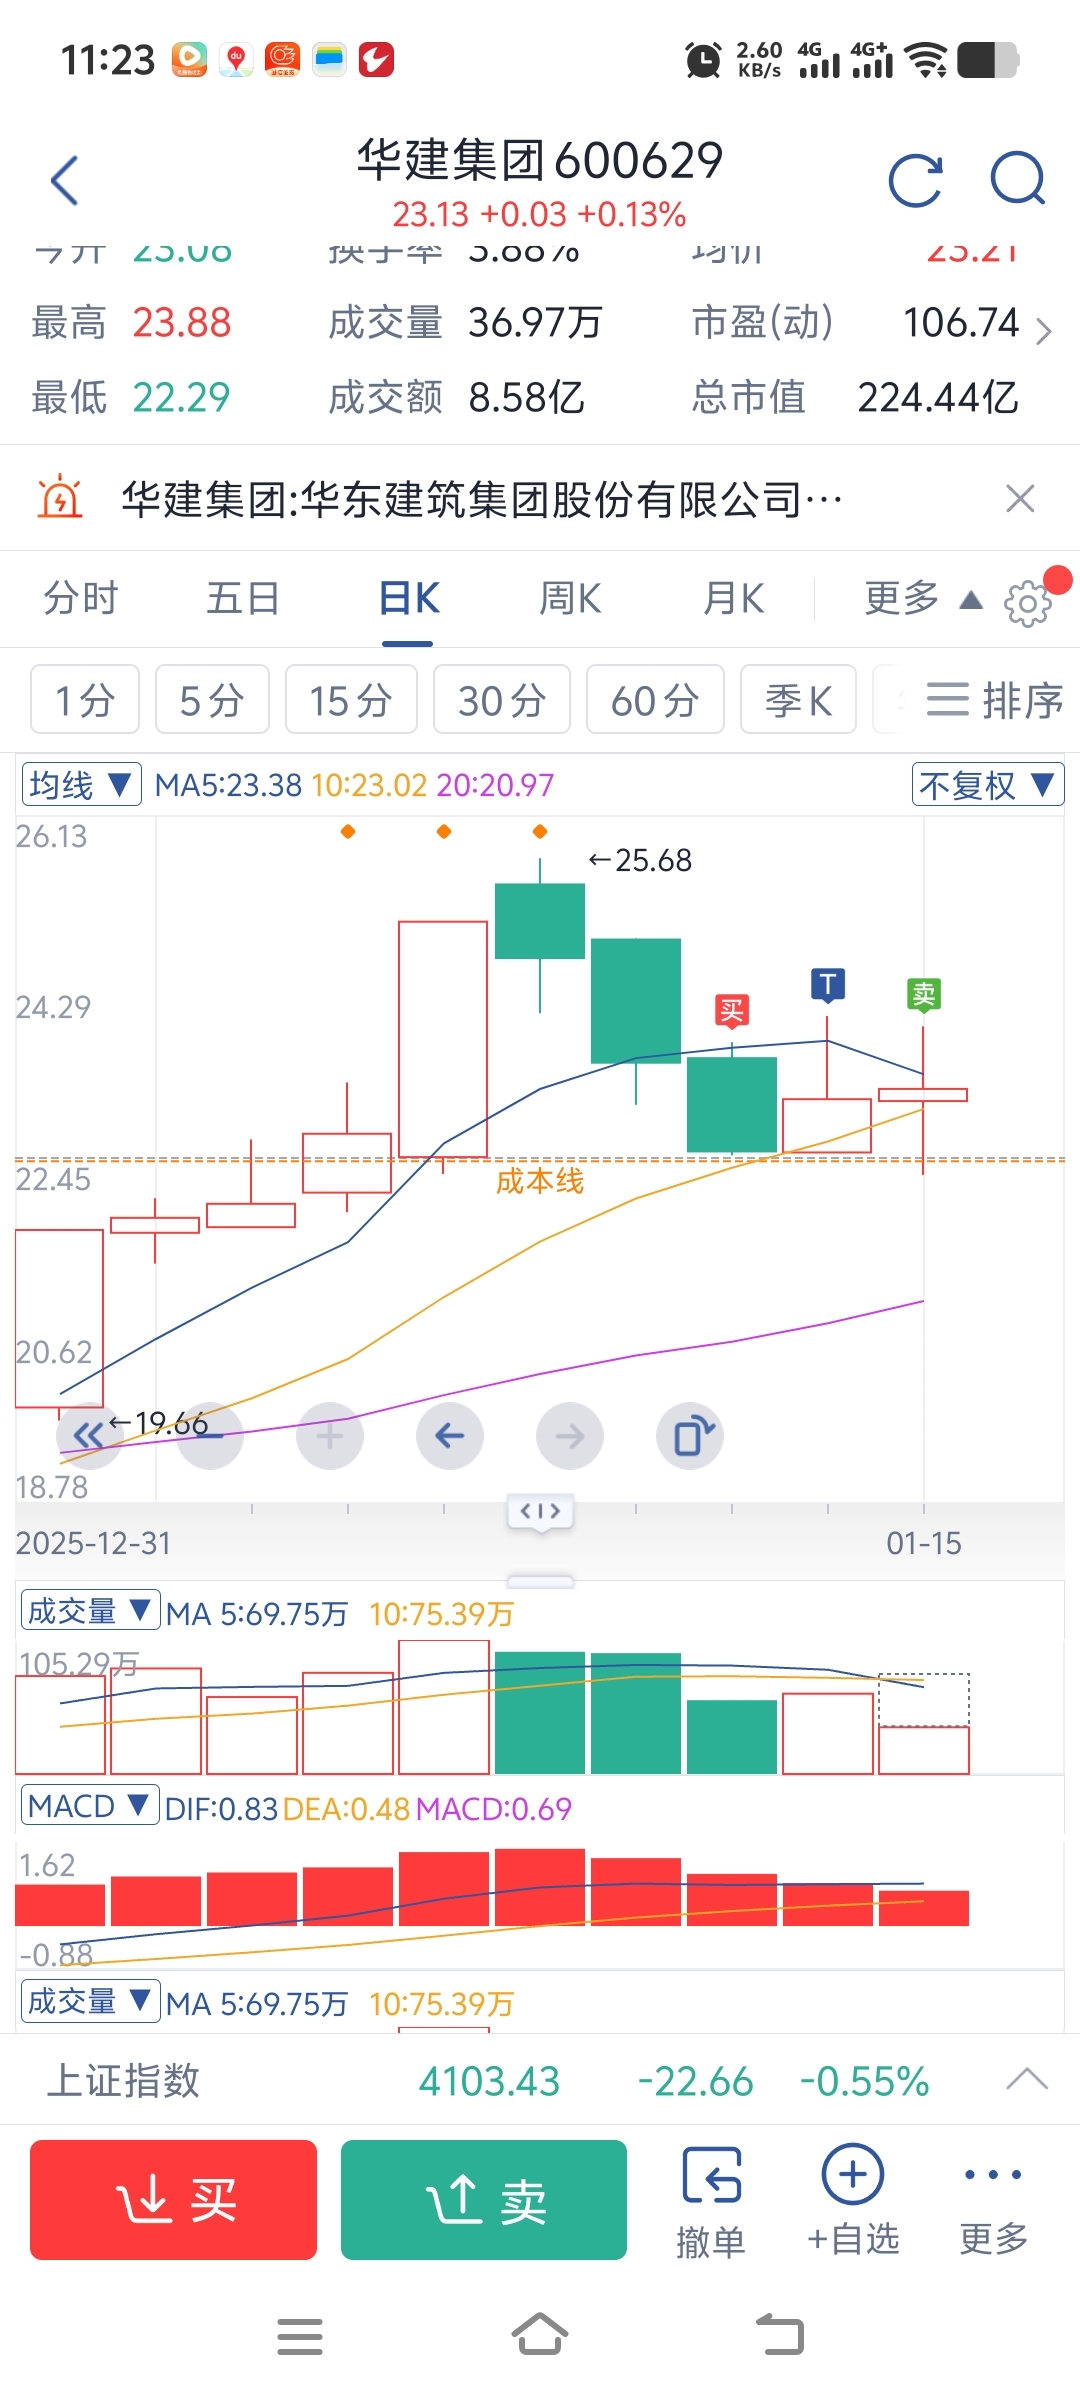Select the 15分 period chip
Viewport: 1080px width, 2400px height.
pos(350,700)
